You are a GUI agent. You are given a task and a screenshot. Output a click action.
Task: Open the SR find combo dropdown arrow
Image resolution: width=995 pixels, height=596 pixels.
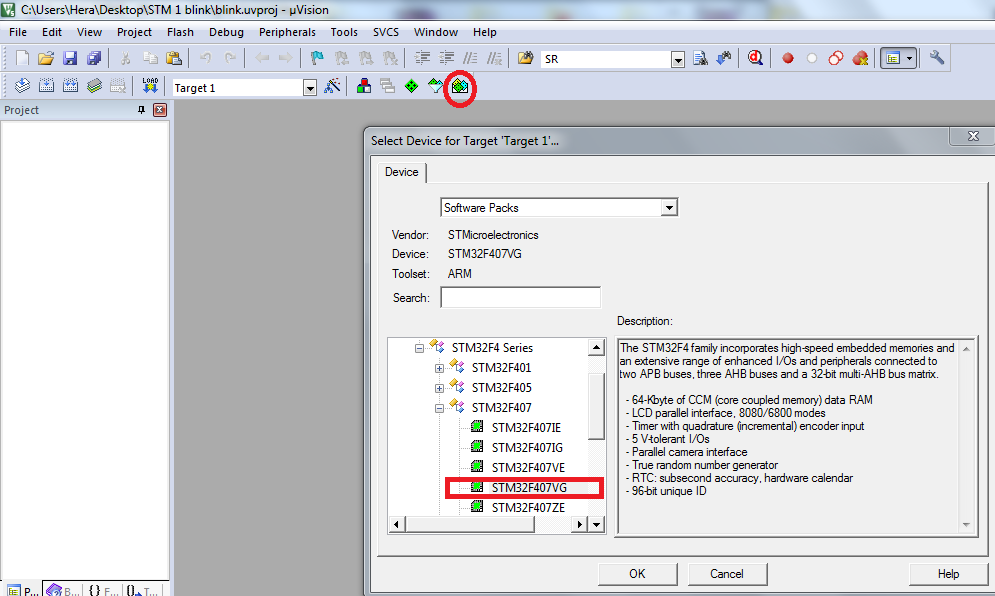click(x=678, y=60)
